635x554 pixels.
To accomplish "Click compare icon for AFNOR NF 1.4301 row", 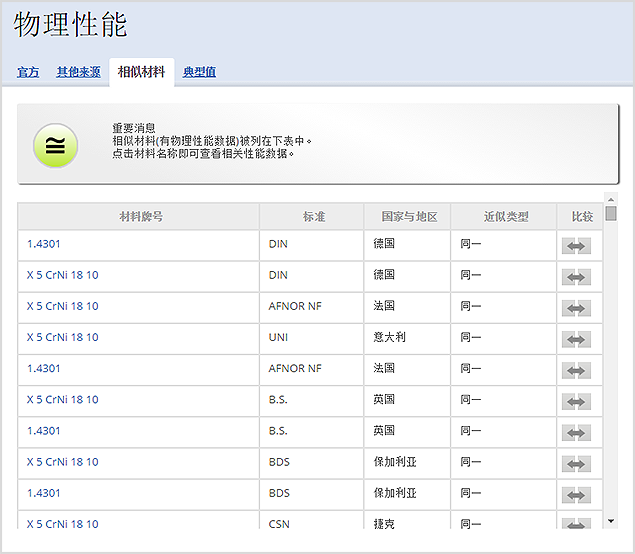I will [576, 371].
